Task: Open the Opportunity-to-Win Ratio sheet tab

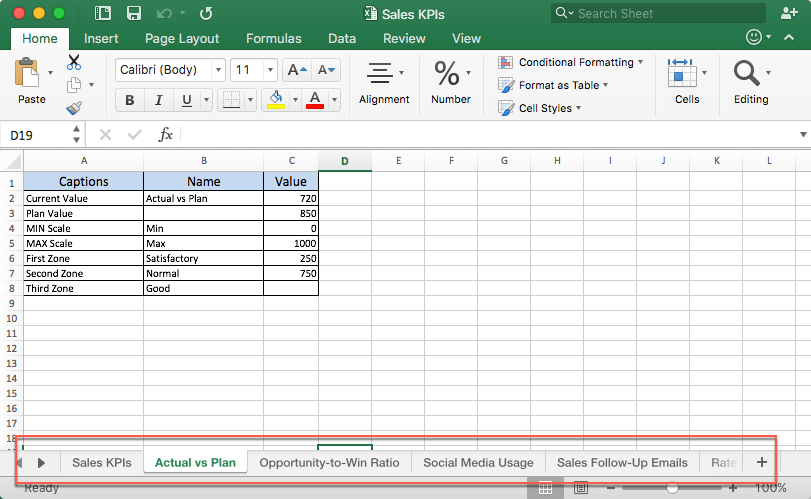Action: [329, 462]
